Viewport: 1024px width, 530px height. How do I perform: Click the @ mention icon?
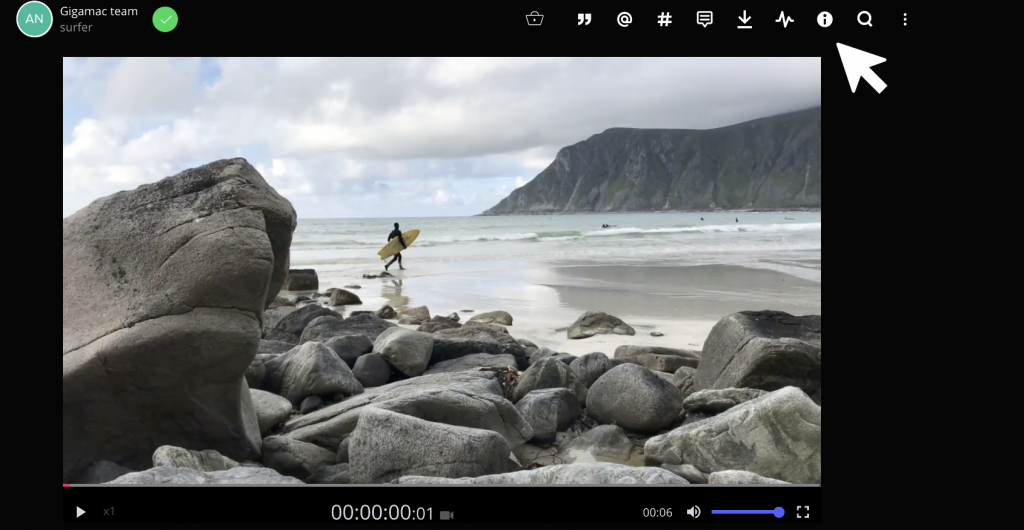(624, 20)
